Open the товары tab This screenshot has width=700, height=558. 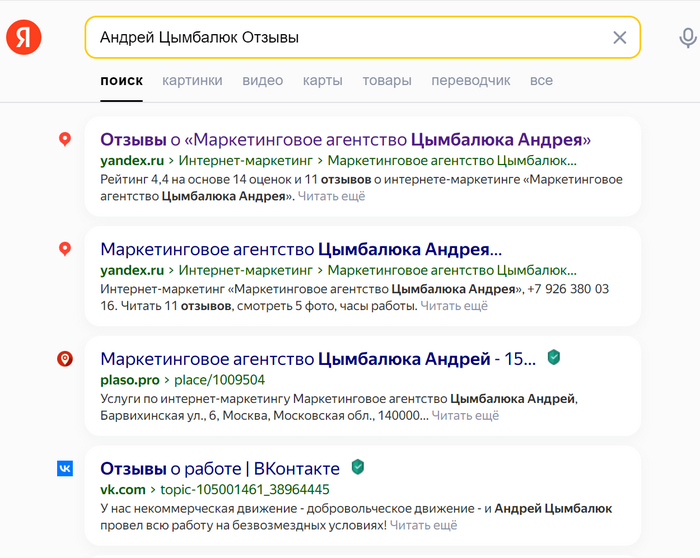[387, 80]
